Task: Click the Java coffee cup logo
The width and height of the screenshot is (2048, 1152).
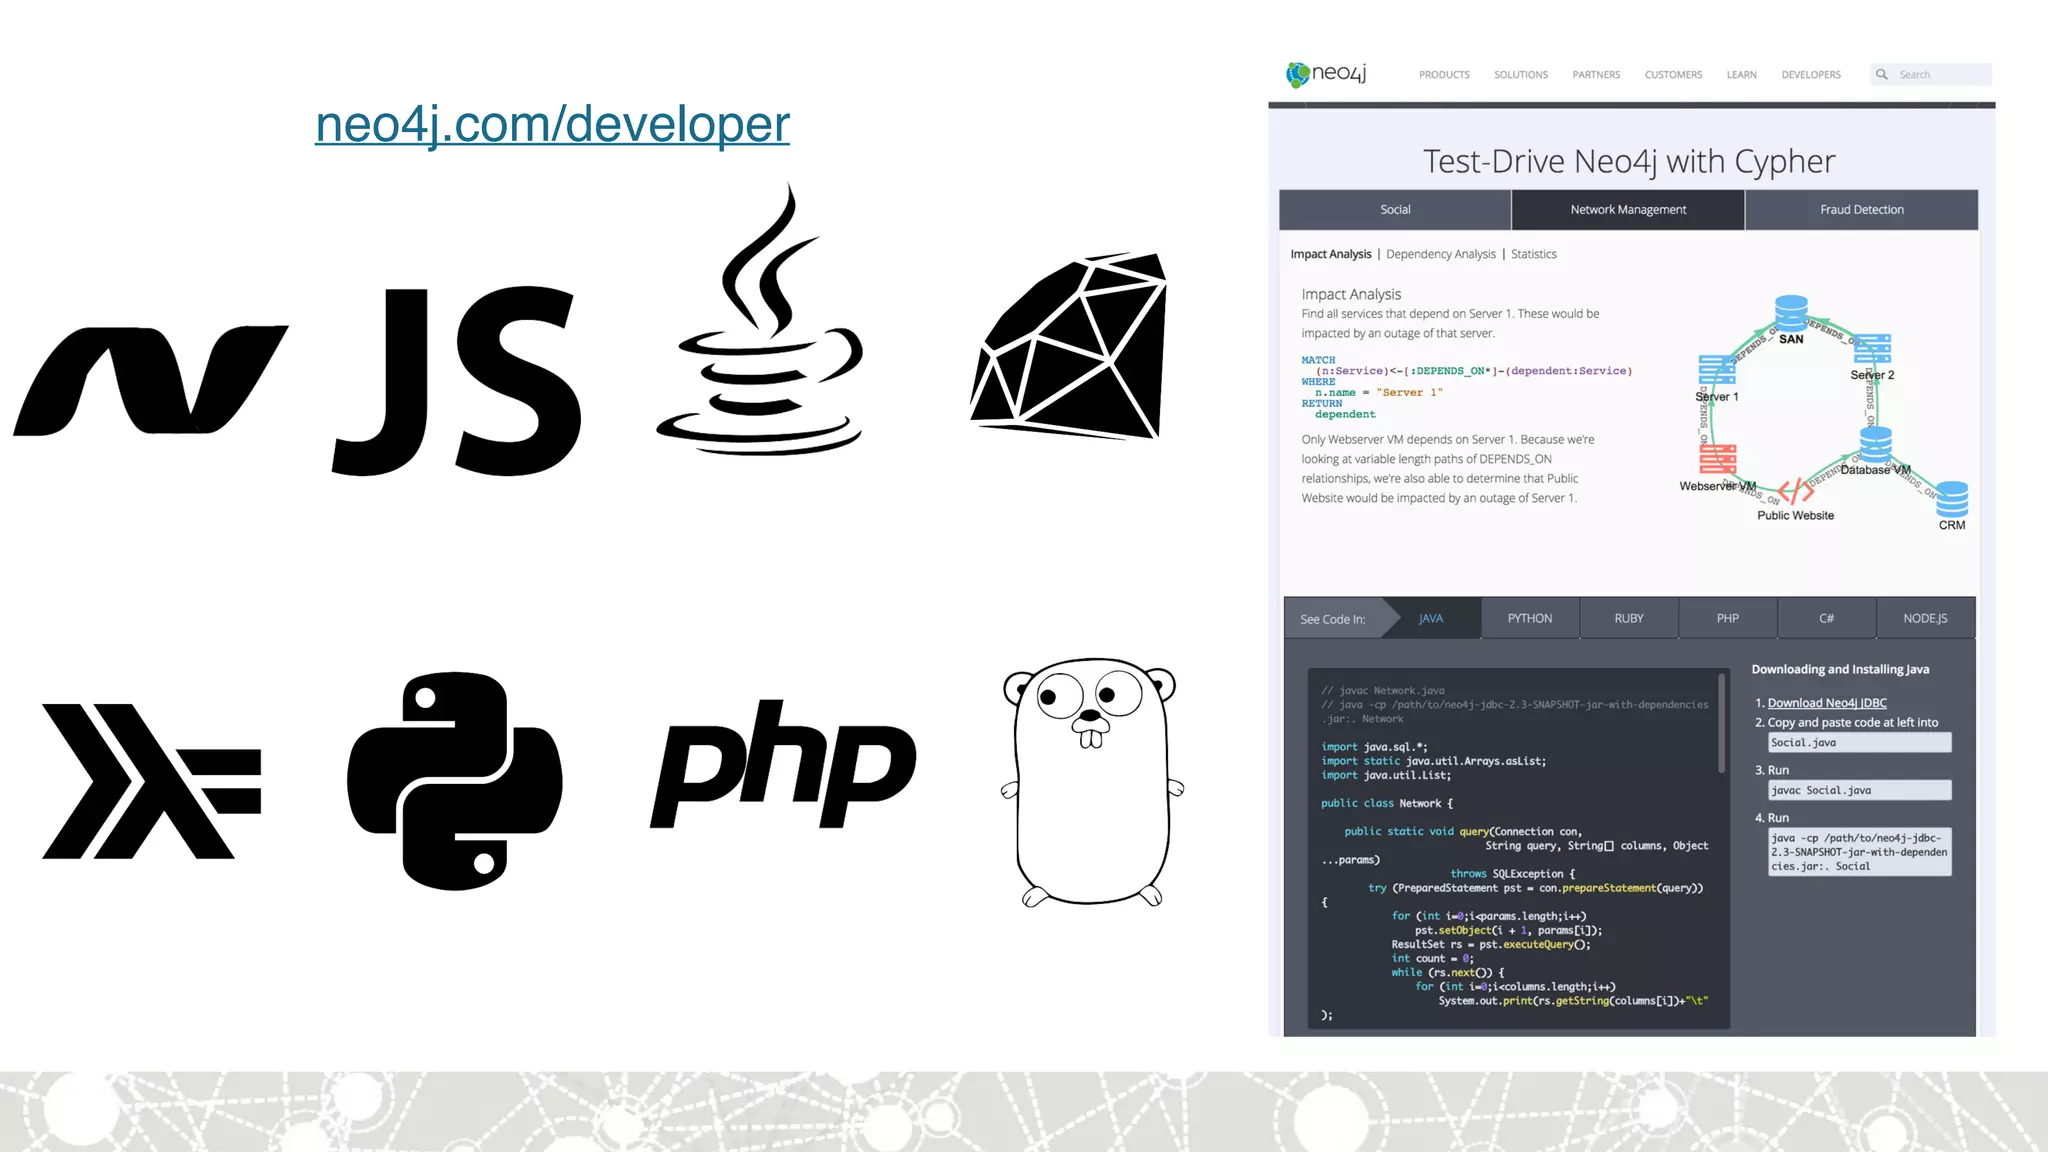Action: click(x=760, y=330)
